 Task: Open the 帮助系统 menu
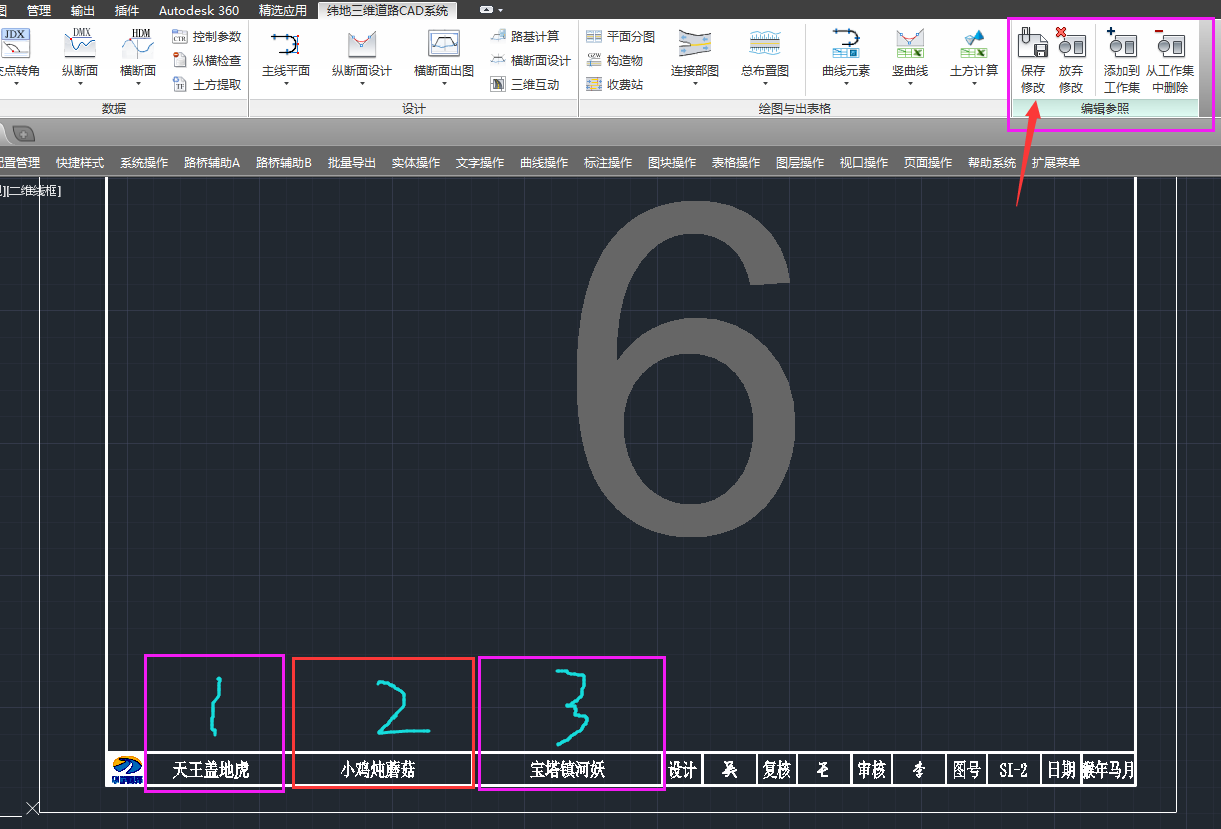tap(992, 163)
